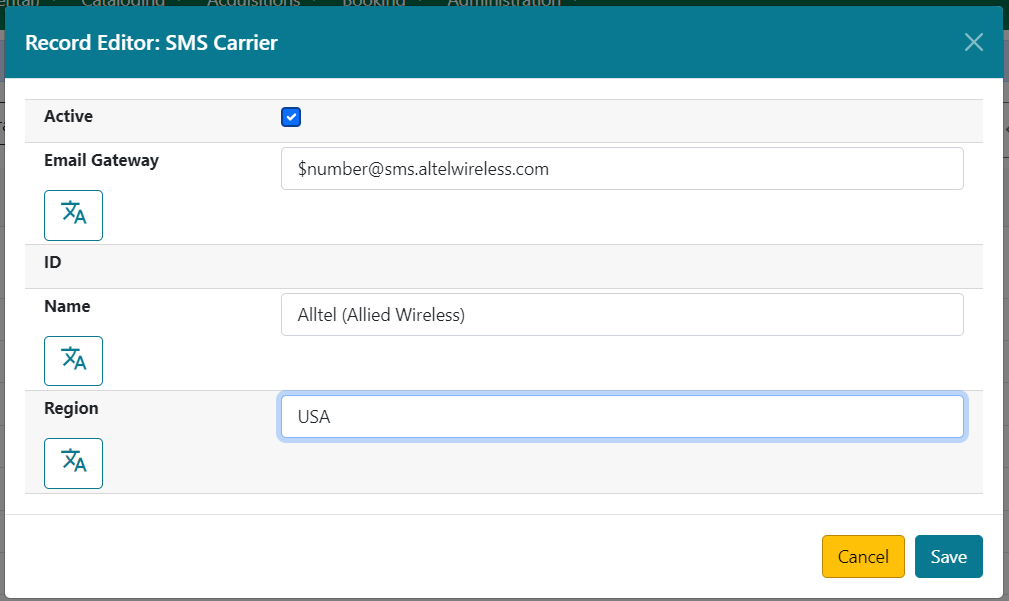This screenshot has width=1009, height=601.
Task: Click the Email Gateway label text
Action: (x=101, y=160)
